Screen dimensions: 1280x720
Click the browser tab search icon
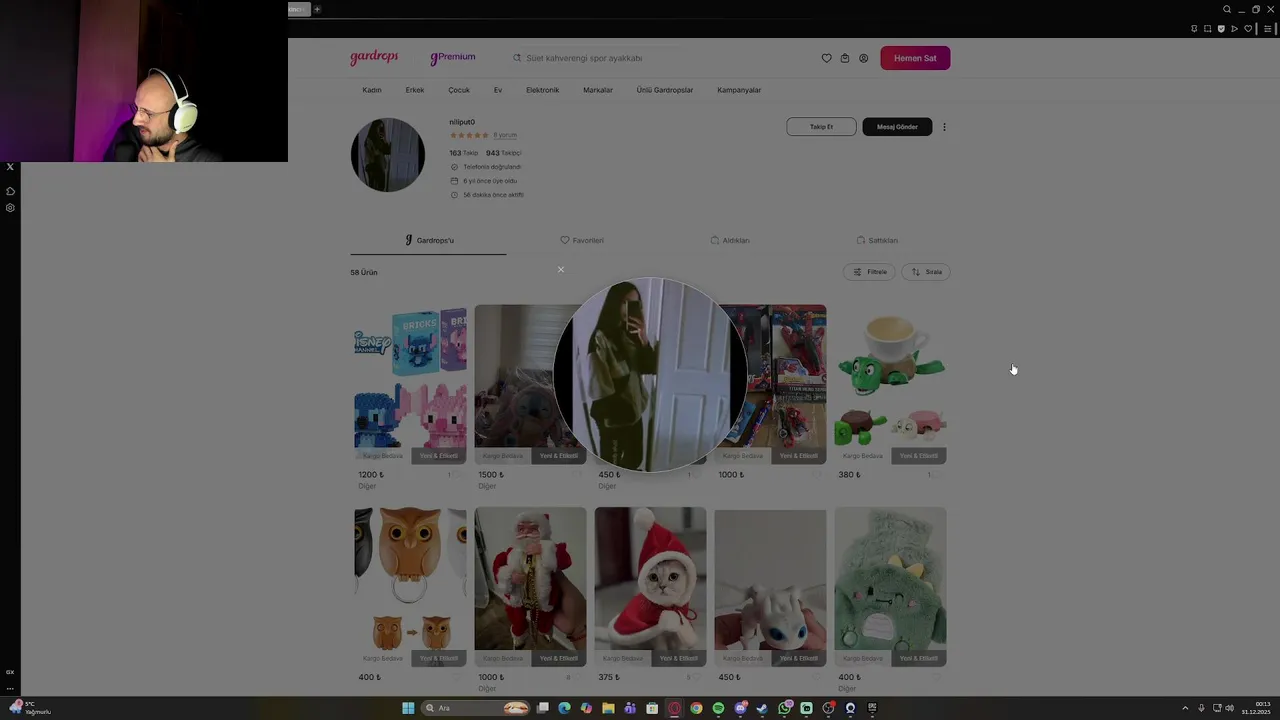tap(1227, 9)
